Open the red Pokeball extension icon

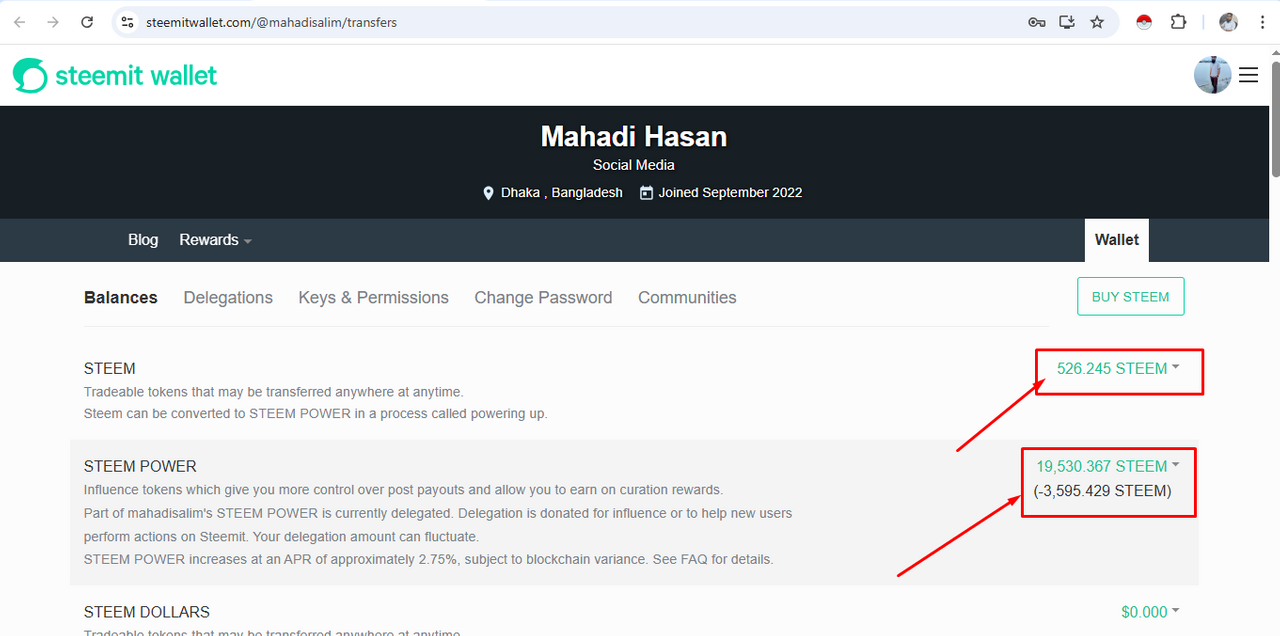tap(1144, 22)
